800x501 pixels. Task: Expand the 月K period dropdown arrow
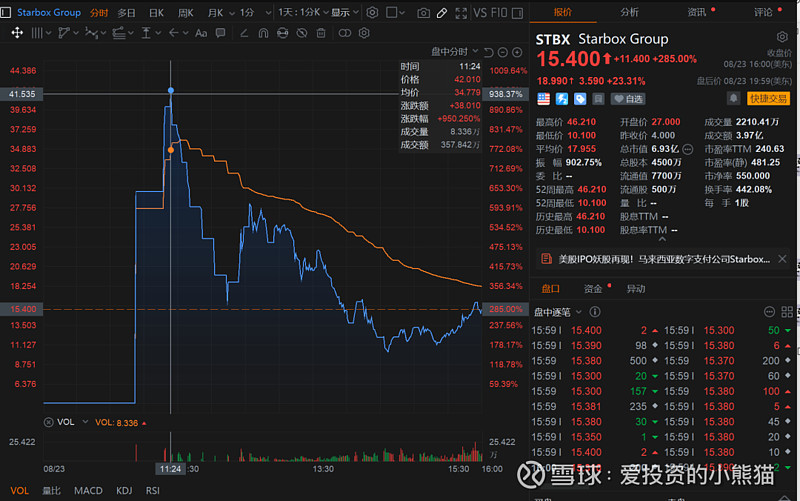[232, 13]
